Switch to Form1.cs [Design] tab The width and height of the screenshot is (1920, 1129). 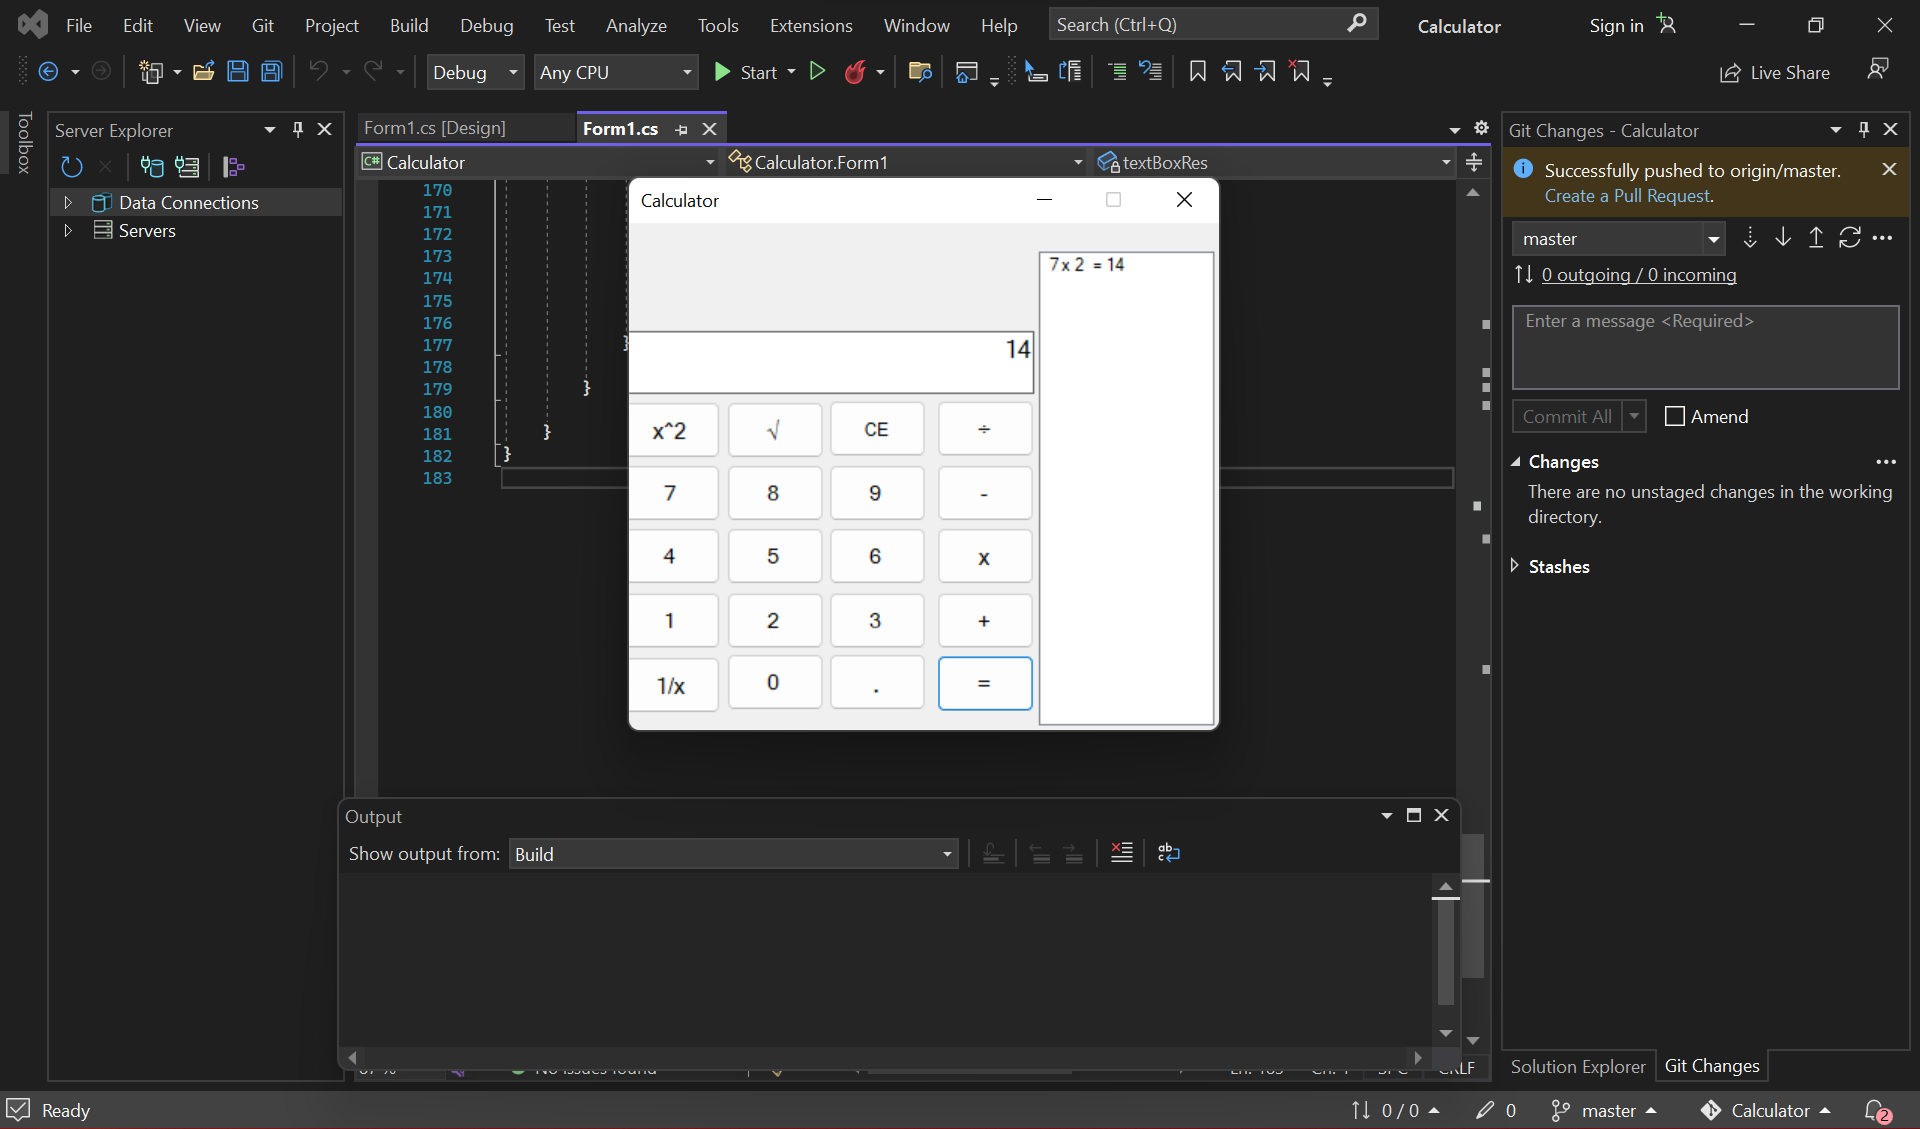tap(435, 128)
